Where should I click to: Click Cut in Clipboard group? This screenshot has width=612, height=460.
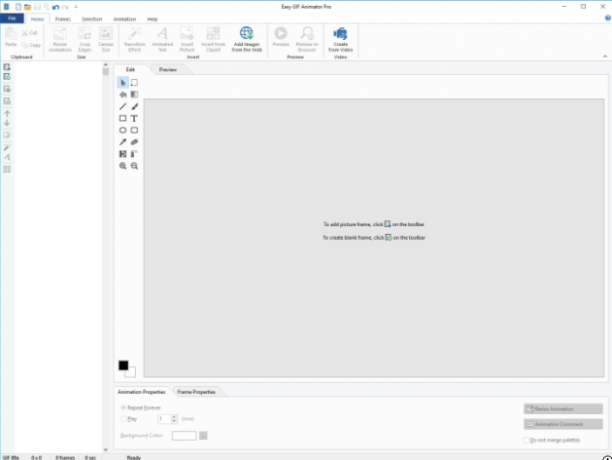(30, 33)
